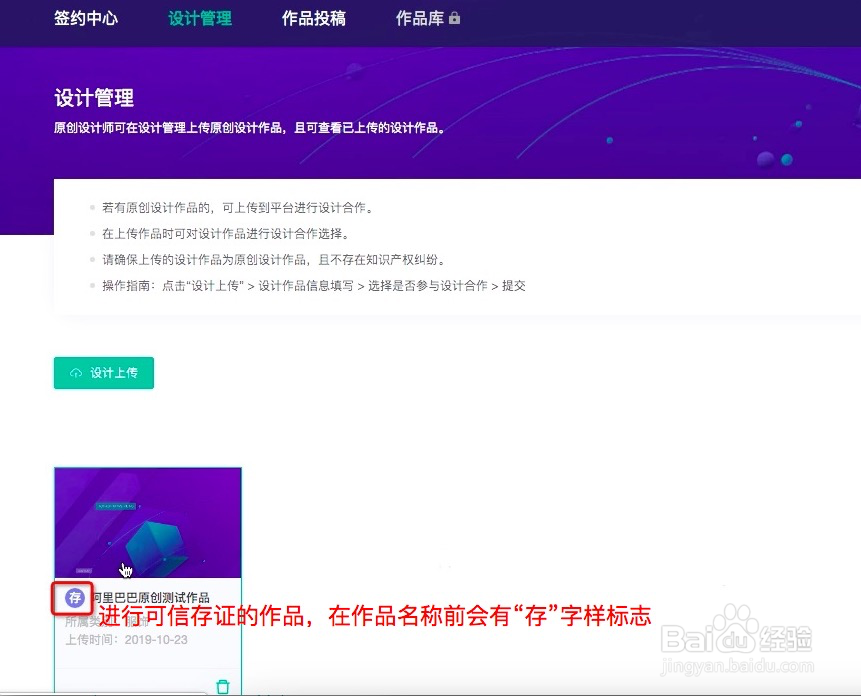Click the 操作指南 instruction line
This screenshot has height=696, width=861.
click(314, 285)
